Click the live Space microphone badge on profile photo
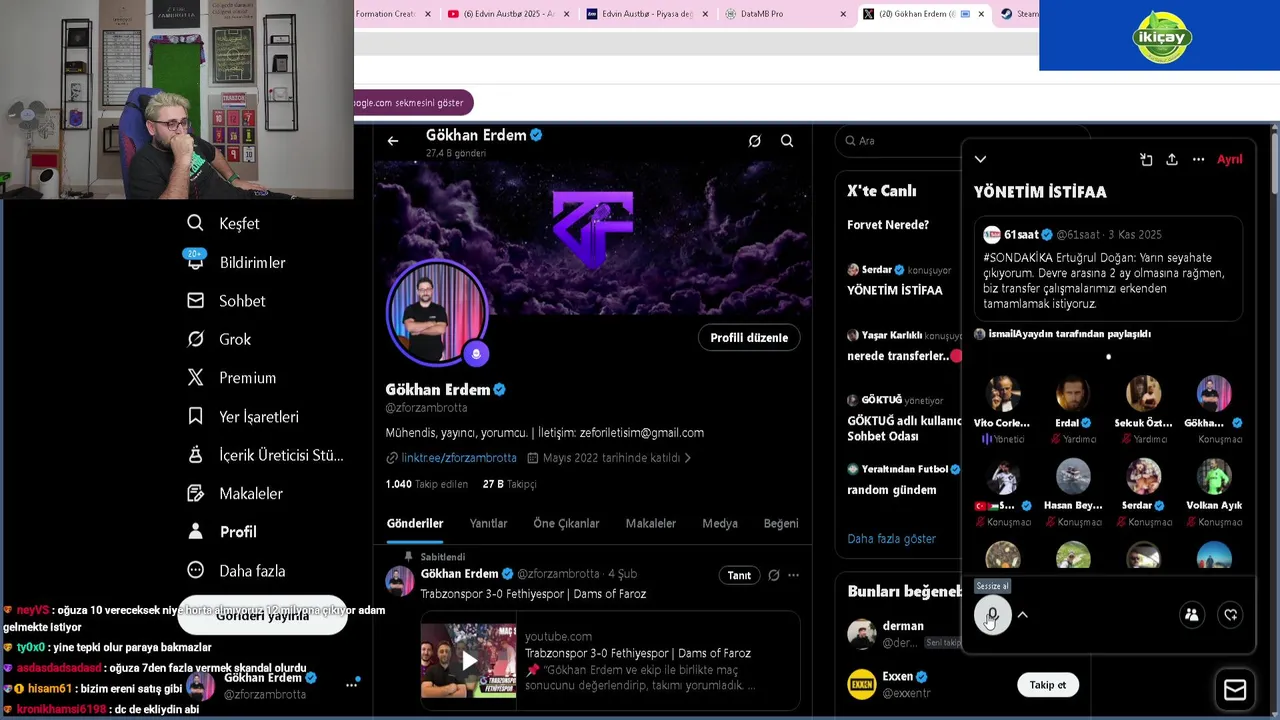 476,353
